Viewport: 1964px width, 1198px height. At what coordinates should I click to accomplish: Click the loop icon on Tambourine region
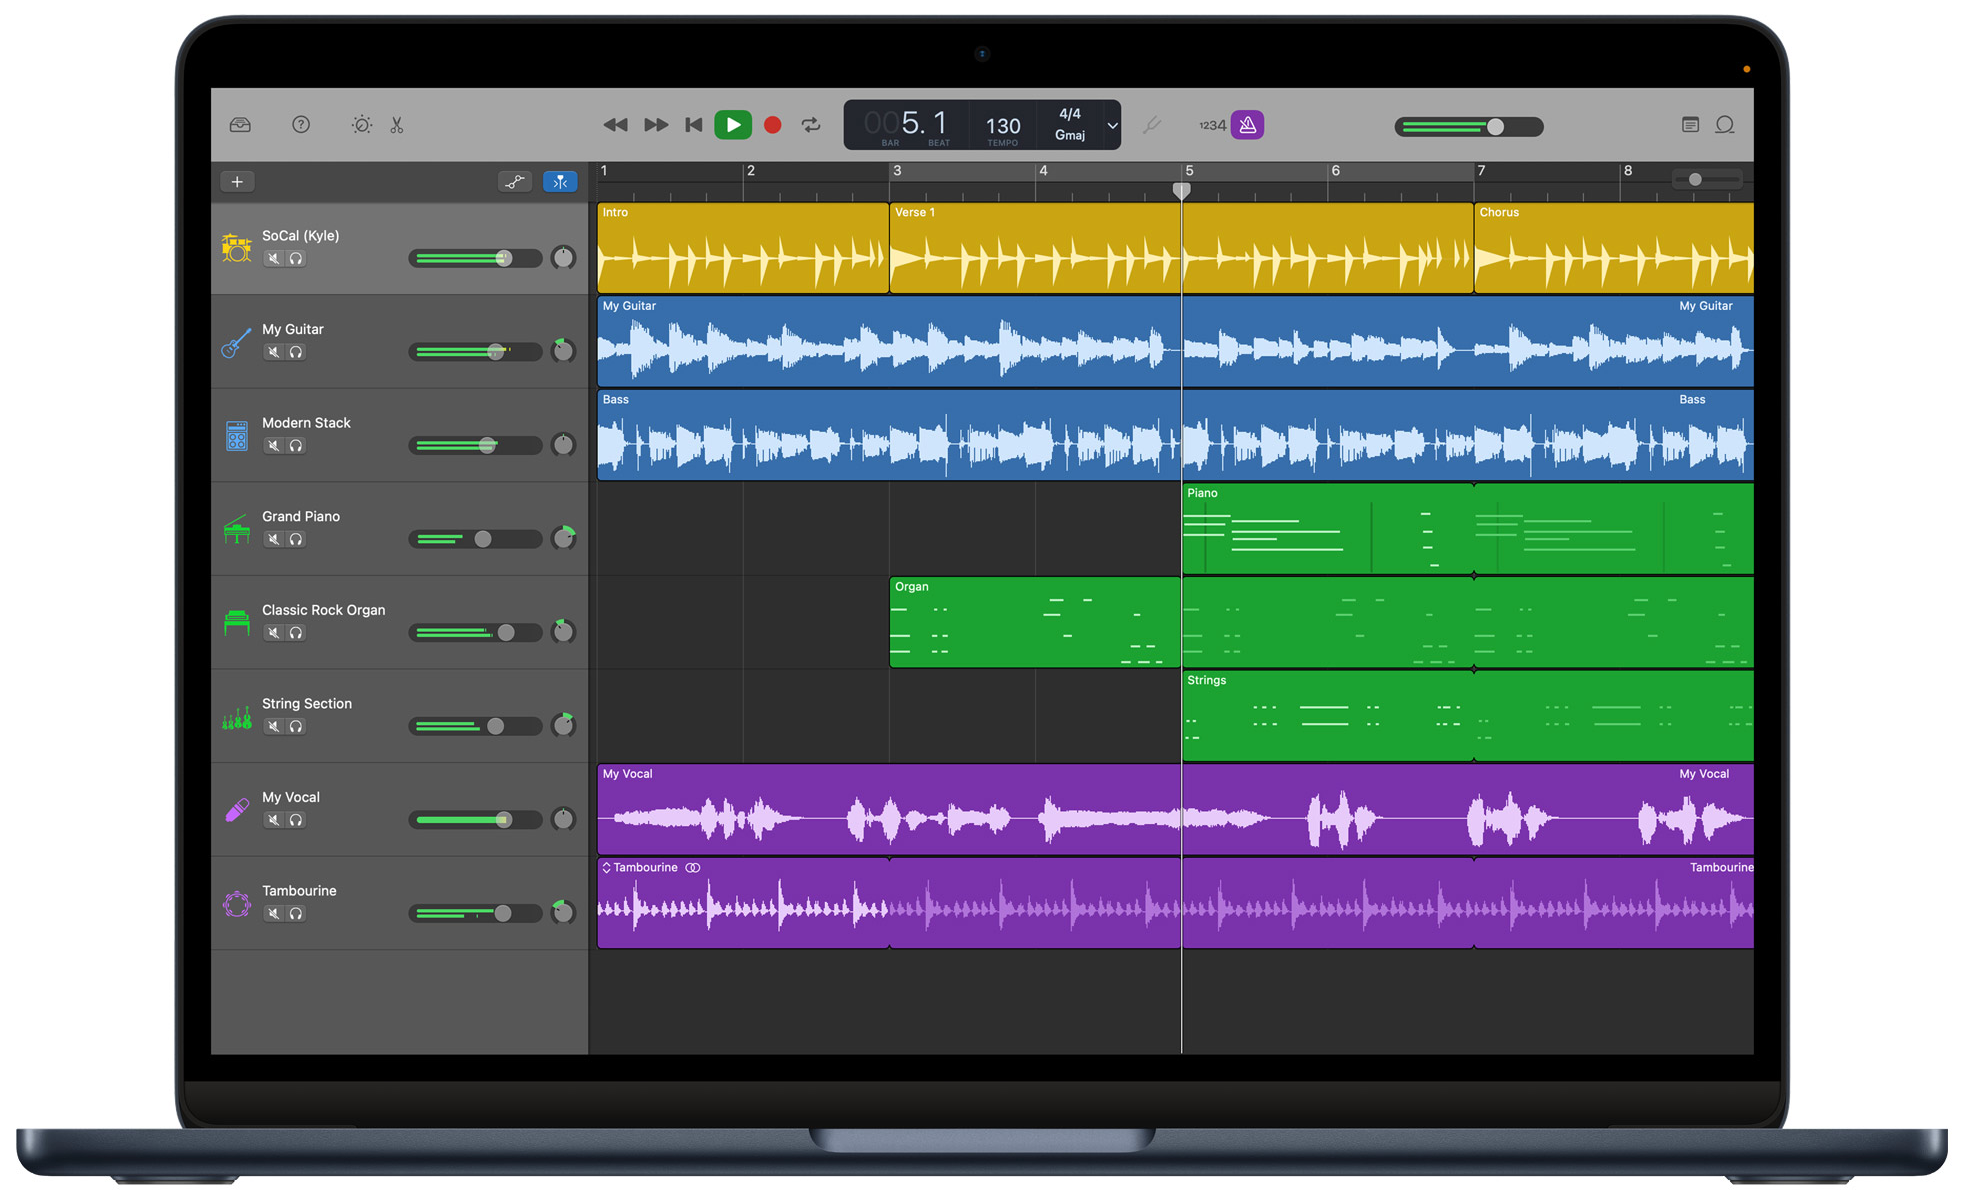(693, 868)
